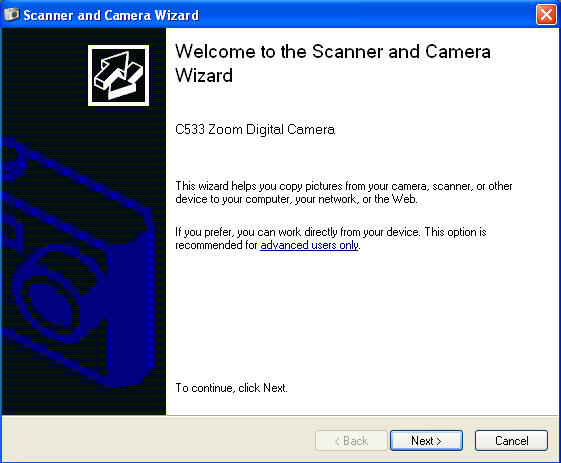
Task: Click the camera icon in the title bar
Action: pyautogui.click(x=11, y=14)
